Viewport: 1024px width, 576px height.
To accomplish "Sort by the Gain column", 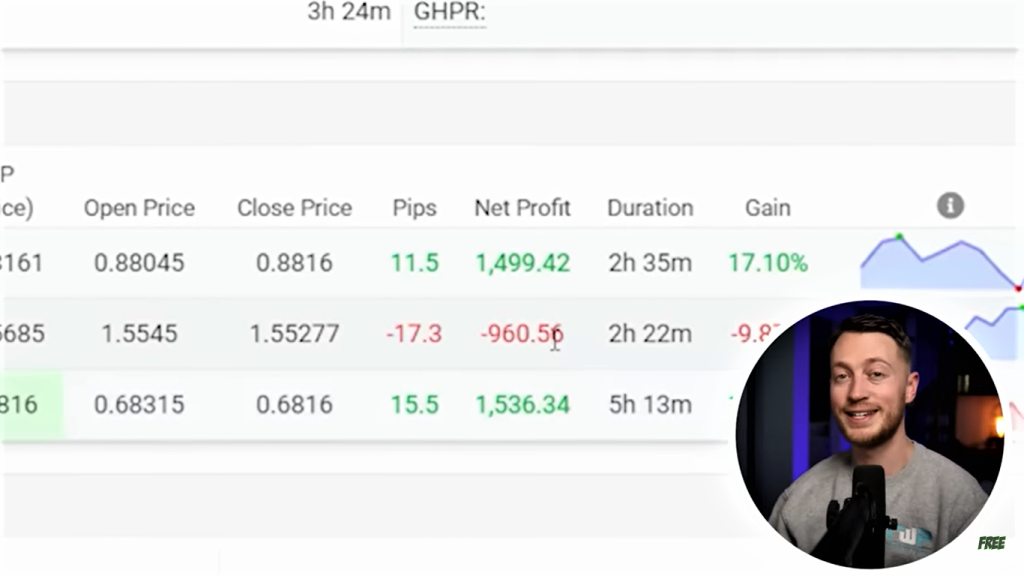I will click(767, 208).
